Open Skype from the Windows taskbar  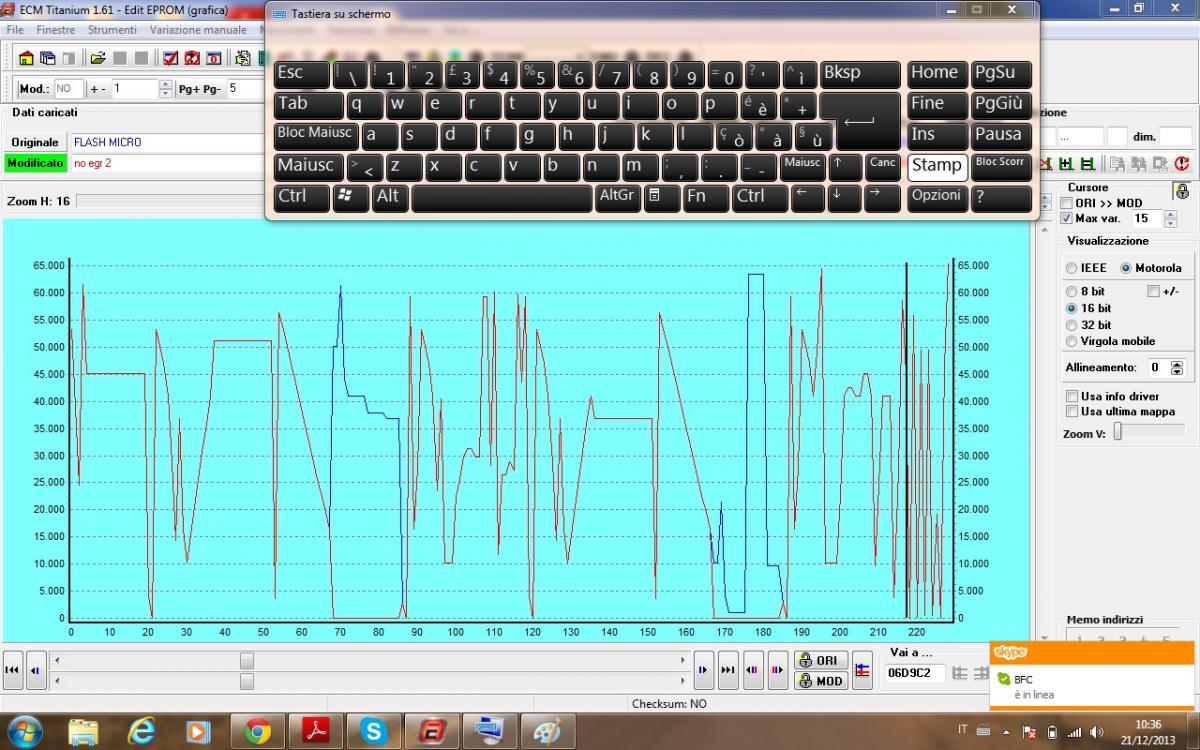374,731
